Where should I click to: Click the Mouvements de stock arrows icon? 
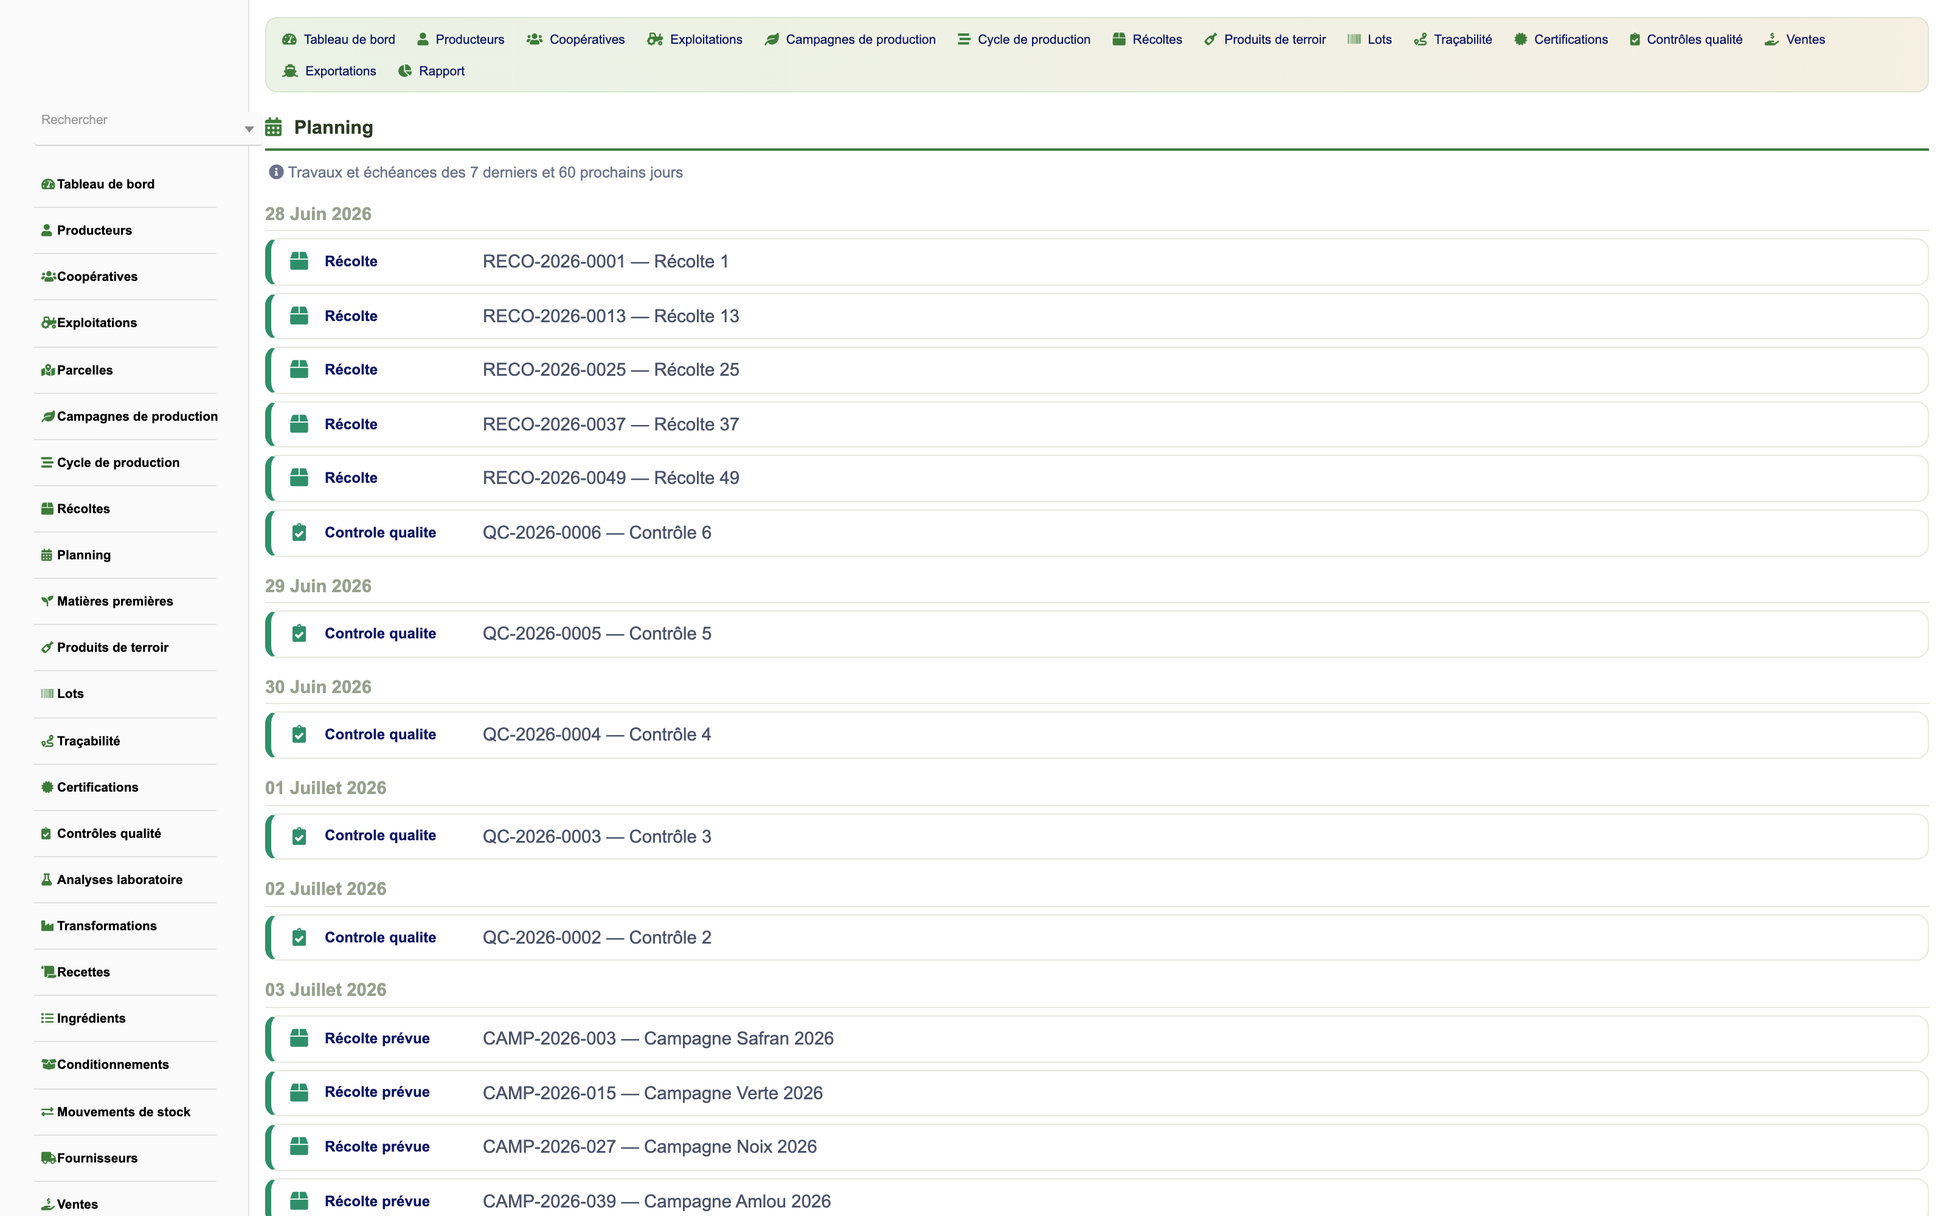tap(47, 1112)
